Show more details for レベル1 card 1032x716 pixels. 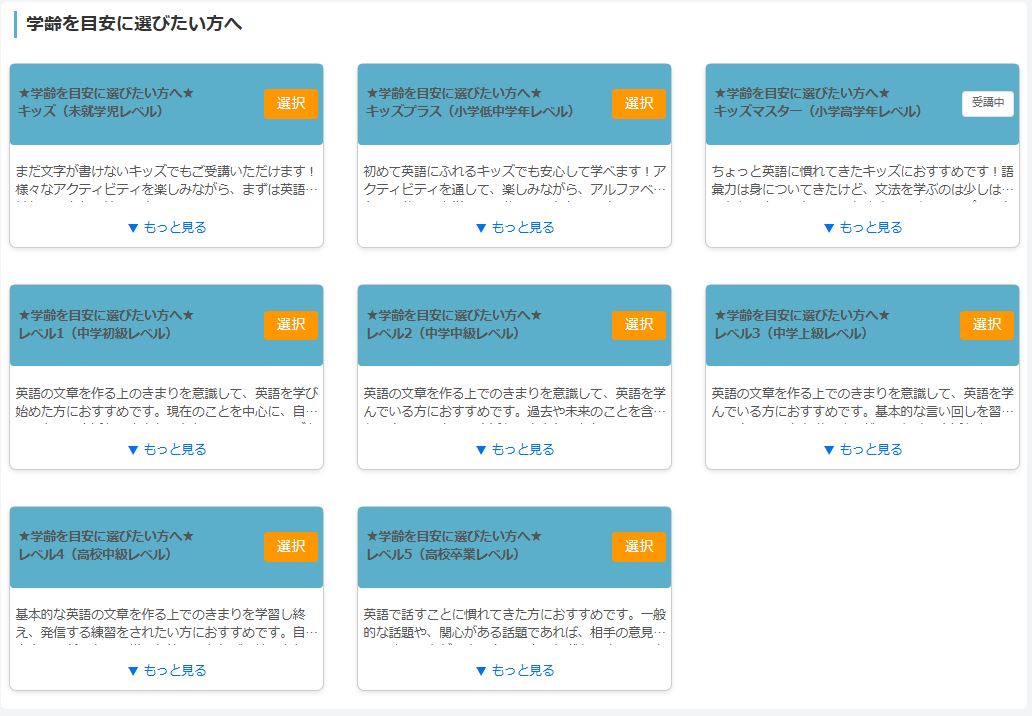tap(166, 450)
